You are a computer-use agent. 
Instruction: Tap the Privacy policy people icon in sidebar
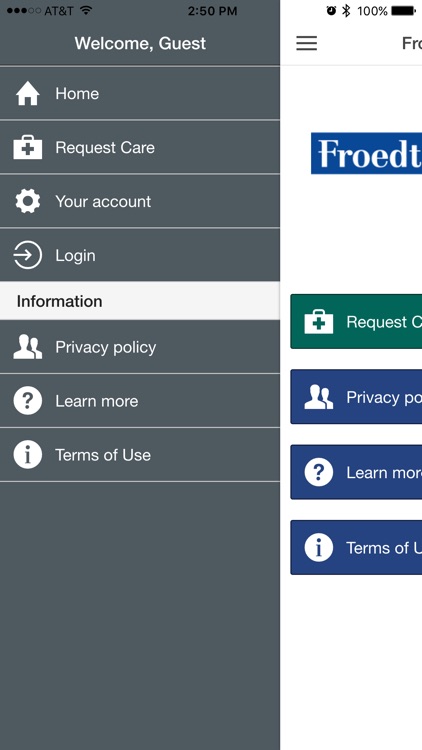[28, 347]
